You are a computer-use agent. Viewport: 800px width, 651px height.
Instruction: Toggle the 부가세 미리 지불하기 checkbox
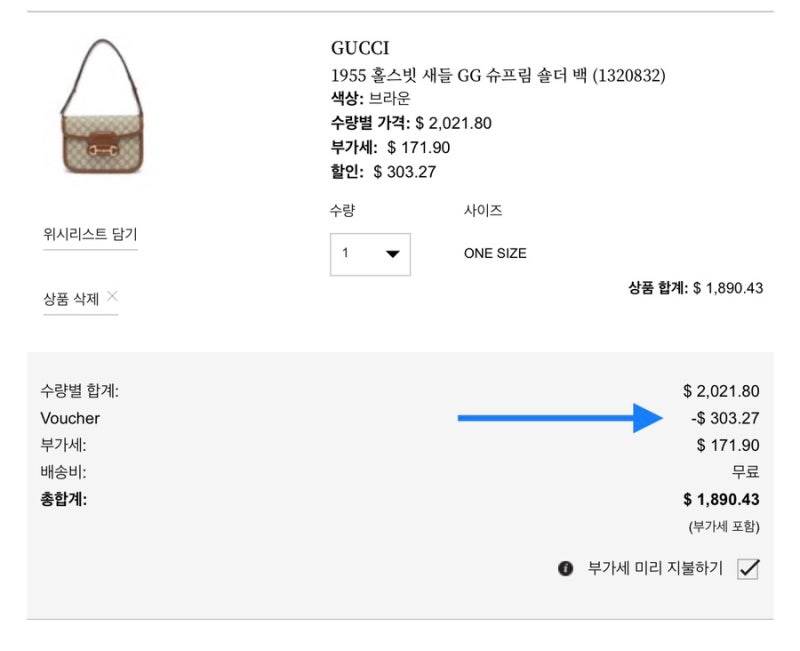pyautogui.click(x=748, y=569)
